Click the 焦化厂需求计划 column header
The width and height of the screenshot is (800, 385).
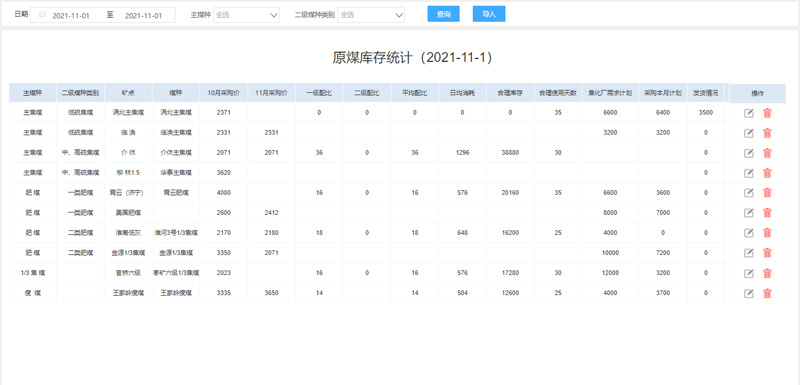pyautogui.click(x=610, y=93)
